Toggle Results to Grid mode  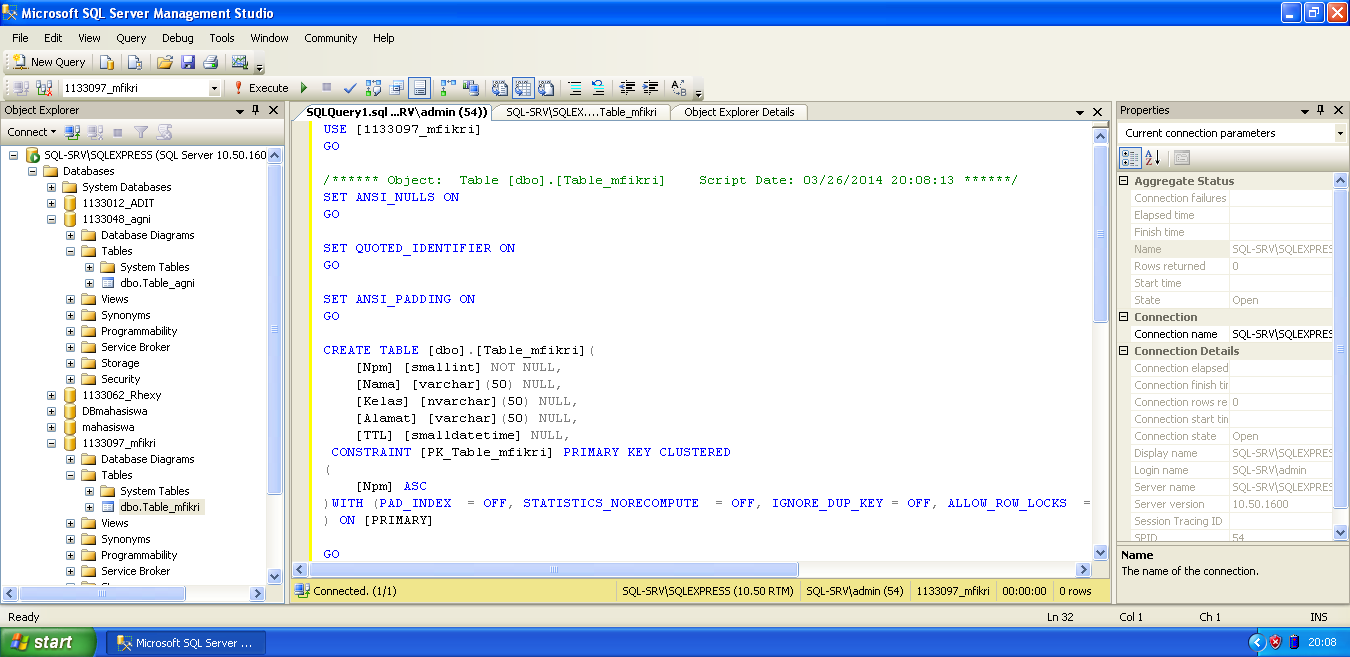[523, 88]
